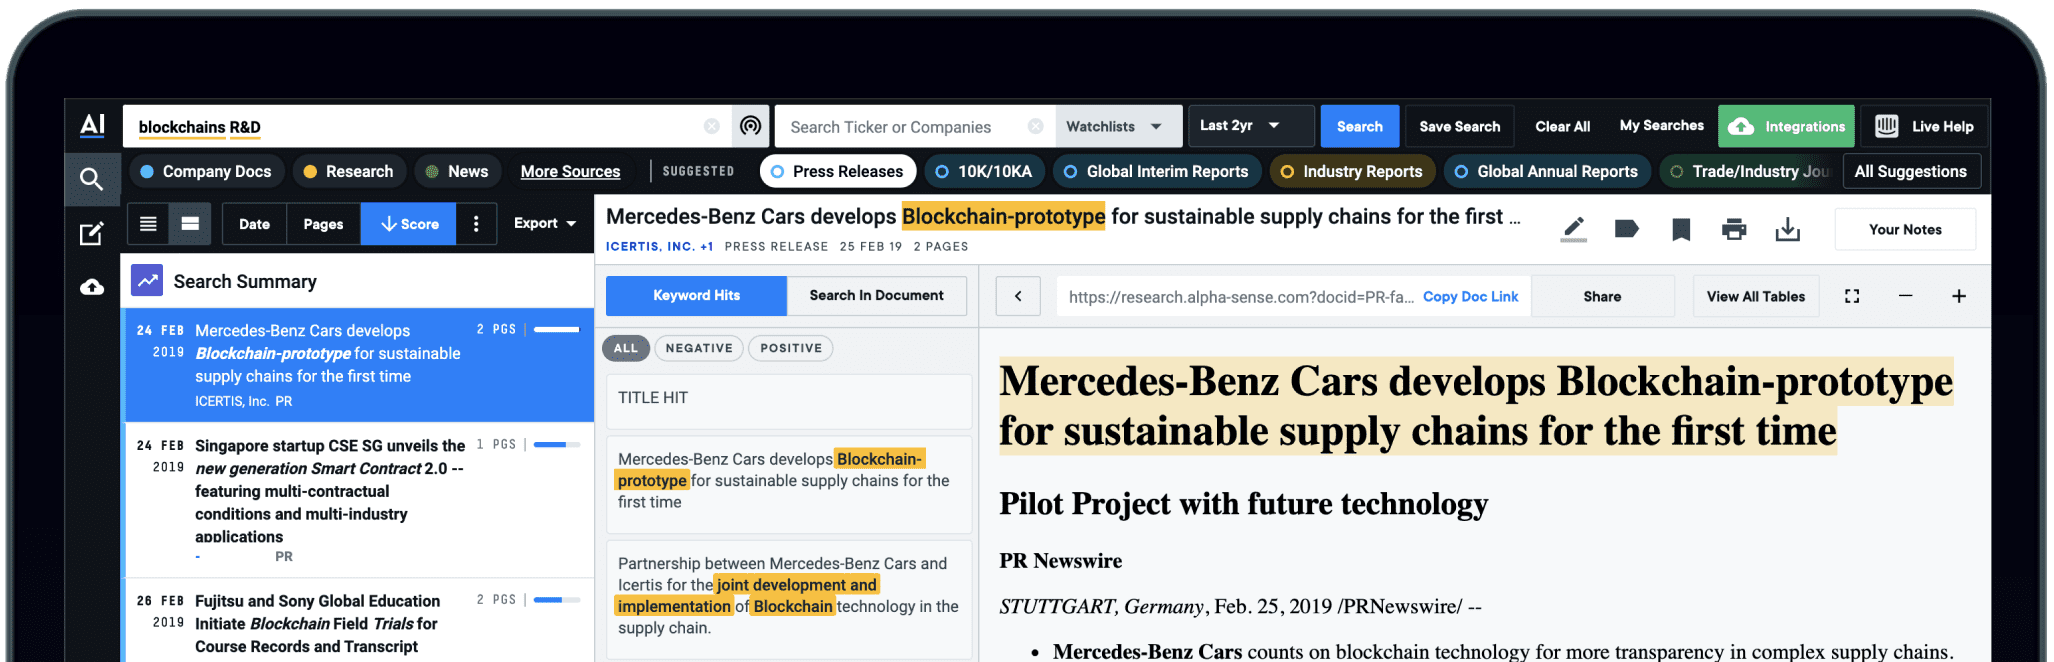Click the TITLE HIT keyword card
This screenshot has width=2054, height=662.
click(x=789, y=401)
